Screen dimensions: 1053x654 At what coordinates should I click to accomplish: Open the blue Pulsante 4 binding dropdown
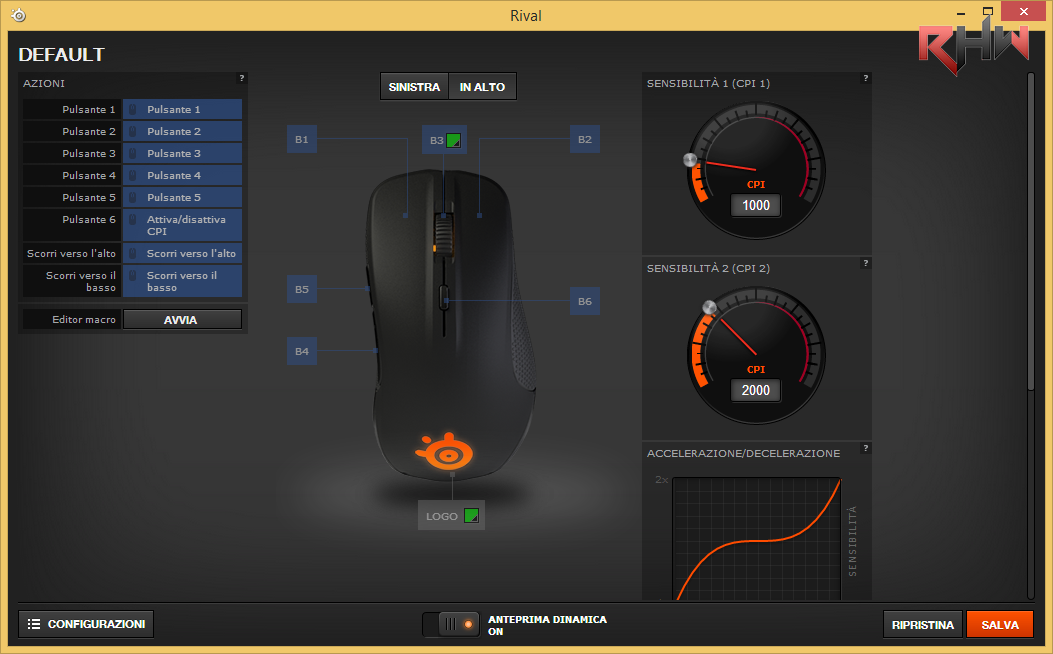(182, 175)
